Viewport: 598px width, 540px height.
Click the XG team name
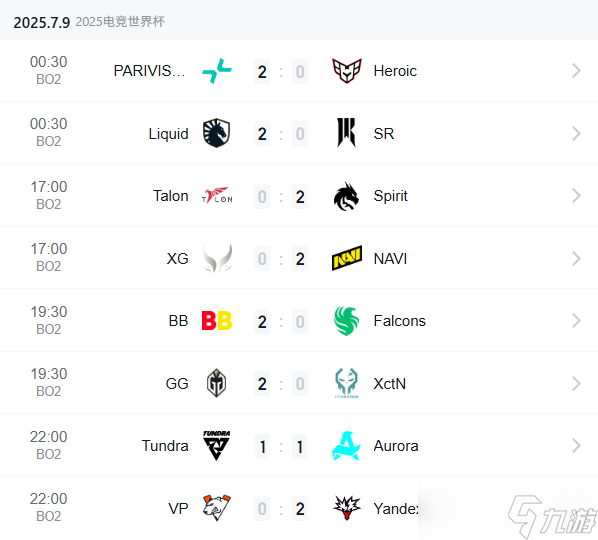point(177,259)
